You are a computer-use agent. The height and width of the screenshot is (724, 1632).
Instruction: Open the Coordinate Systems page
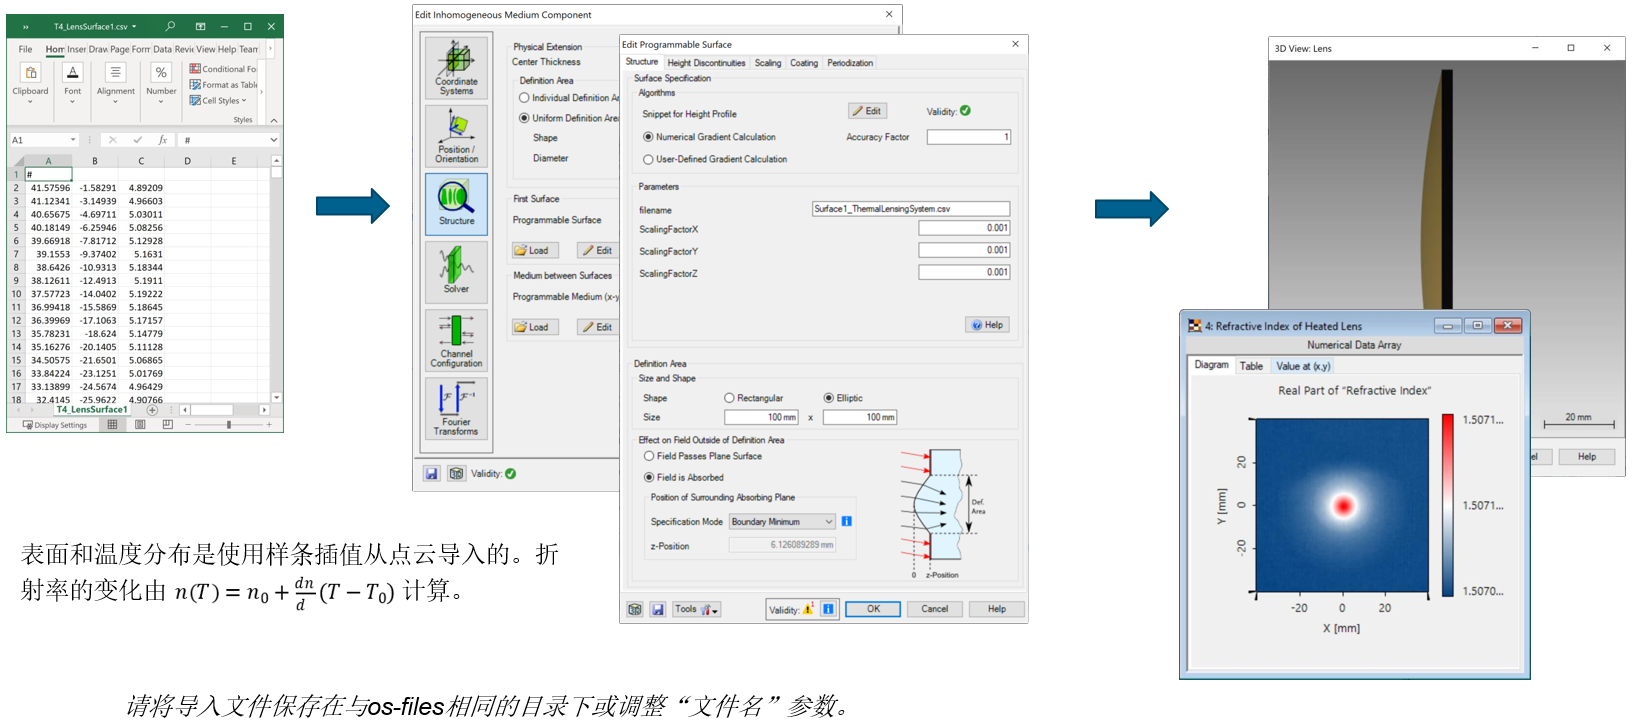[456, 67]
